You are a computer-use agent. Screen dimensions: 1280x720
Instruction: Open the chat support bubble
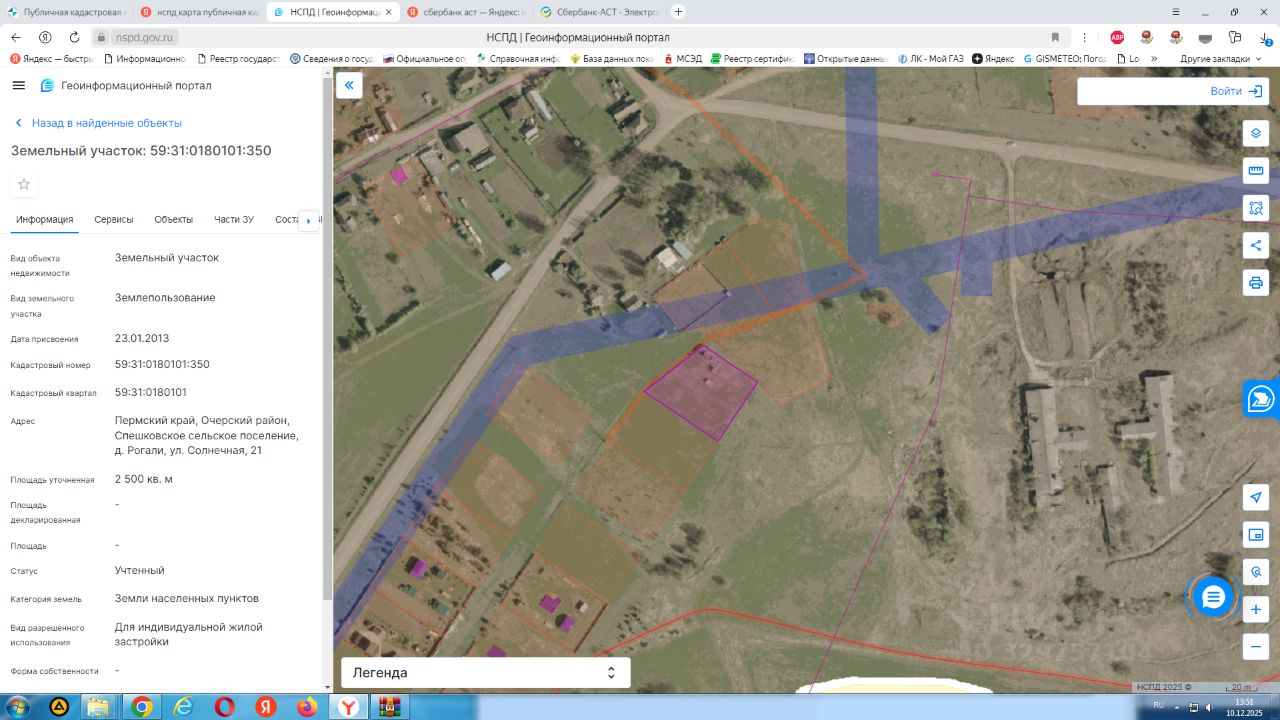coord(1213,597)
